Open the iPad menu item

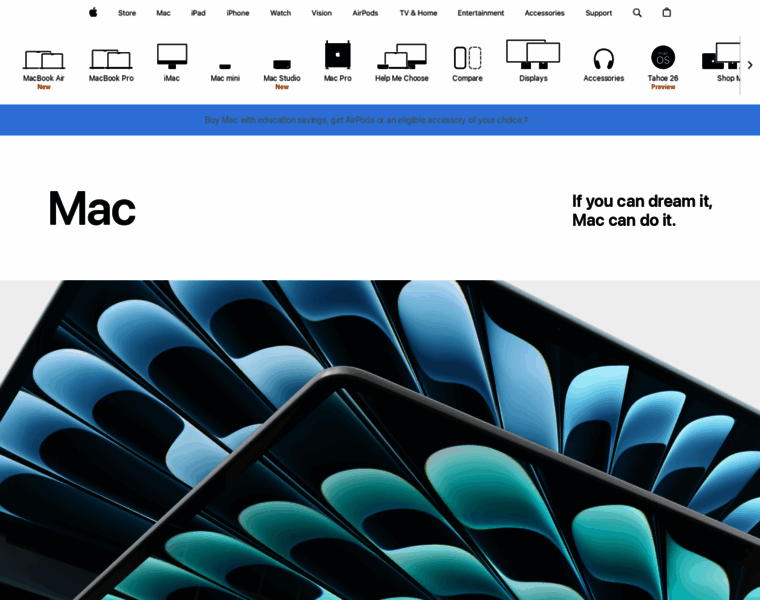click(198, 13)
